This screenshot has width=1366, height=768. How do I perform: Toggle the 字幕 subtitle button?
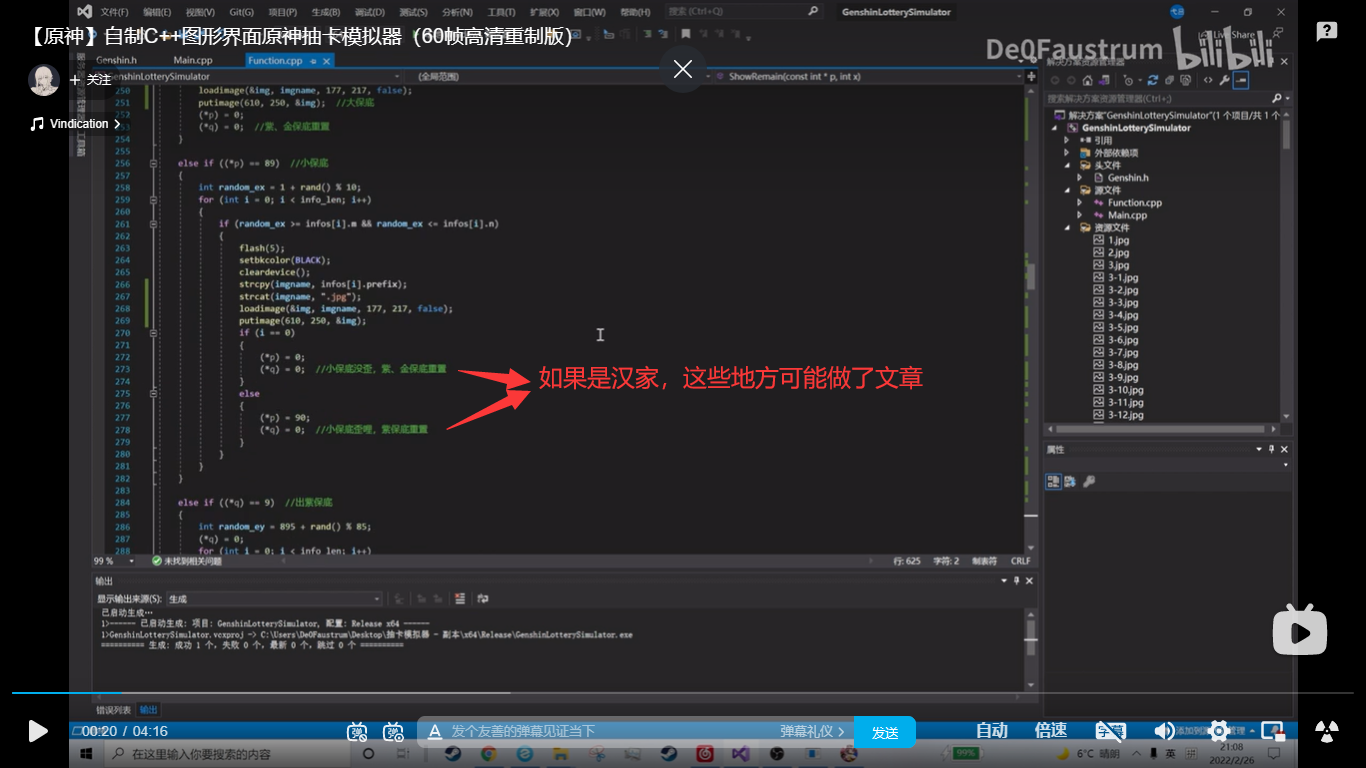(x=1110, y=731)
